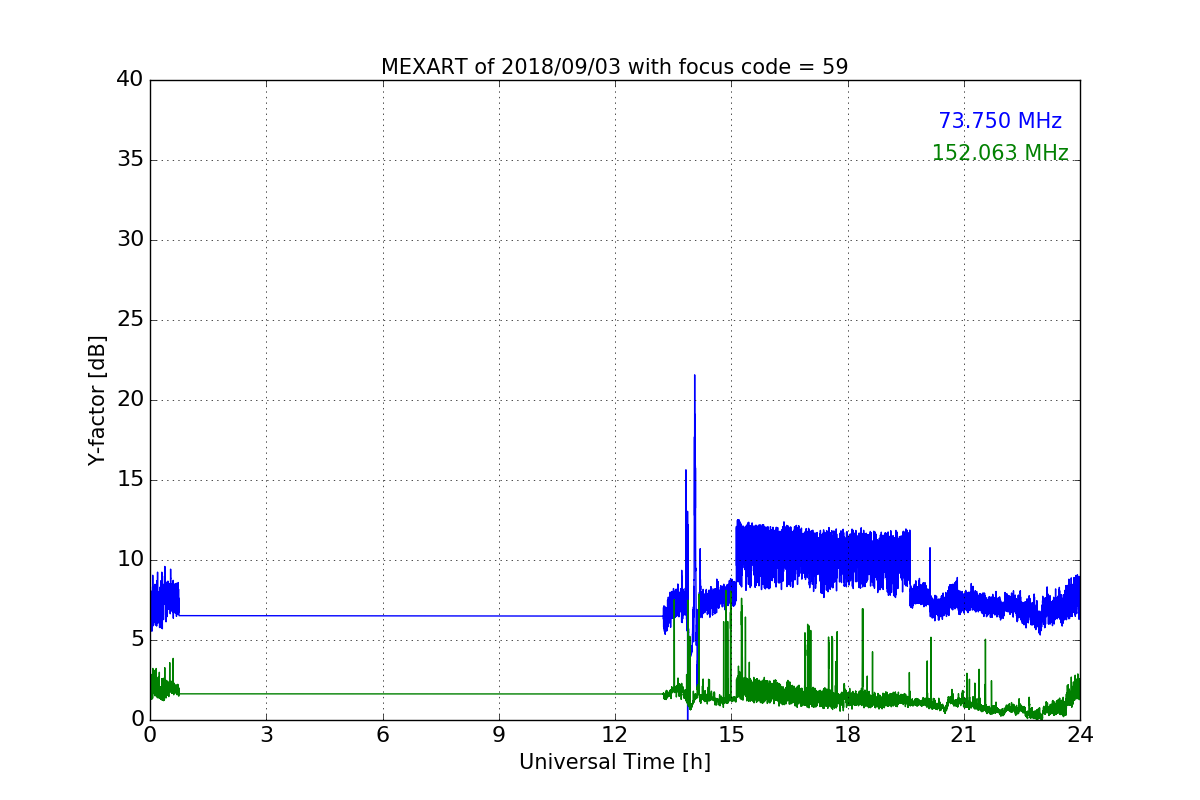Viewport: 1200px width, 800px height.
Task: Click the x-axis tick label 6
Action: (382, 734)
